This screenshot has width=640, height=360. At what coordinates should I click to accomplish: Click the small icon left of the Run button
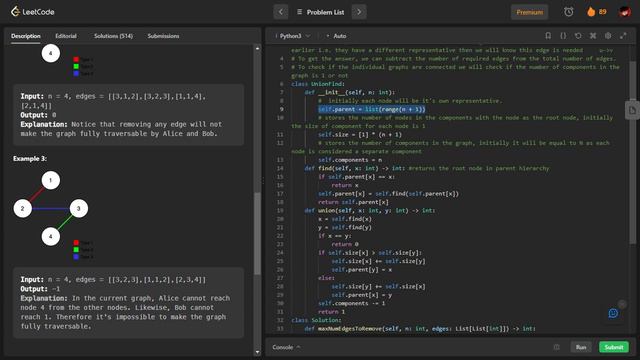pyautogui.click(x=556, y=347)
